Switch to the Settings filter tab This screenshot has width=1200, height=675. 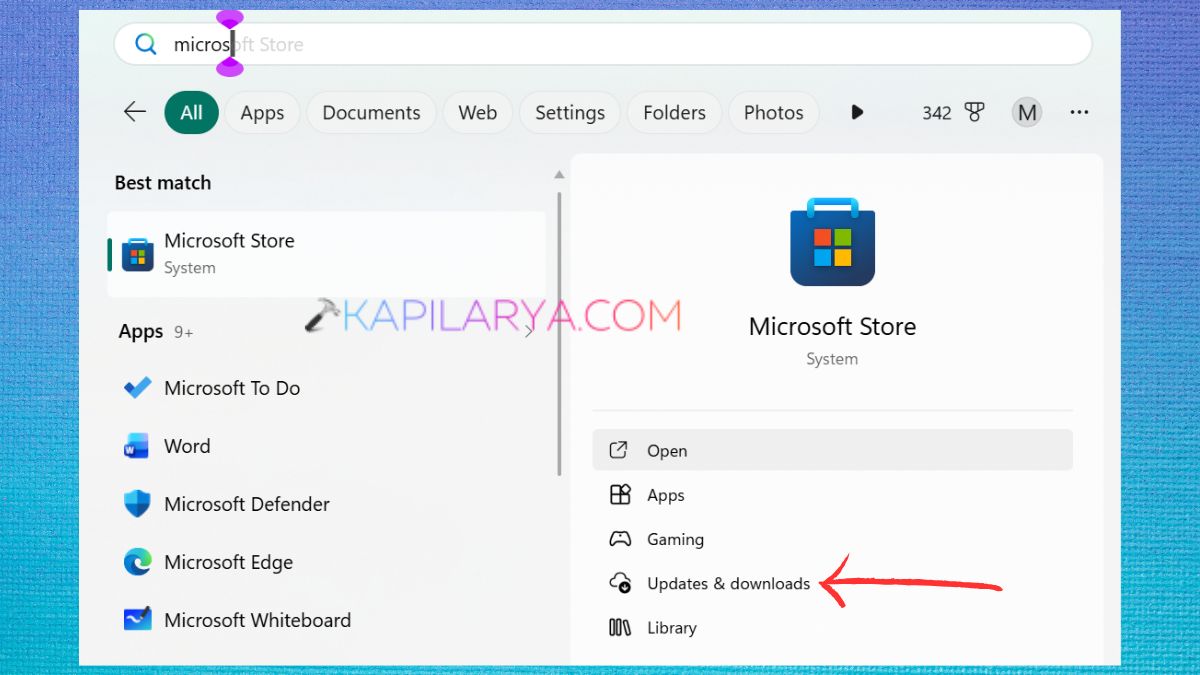pyautogui.click(x=570, y=113)
